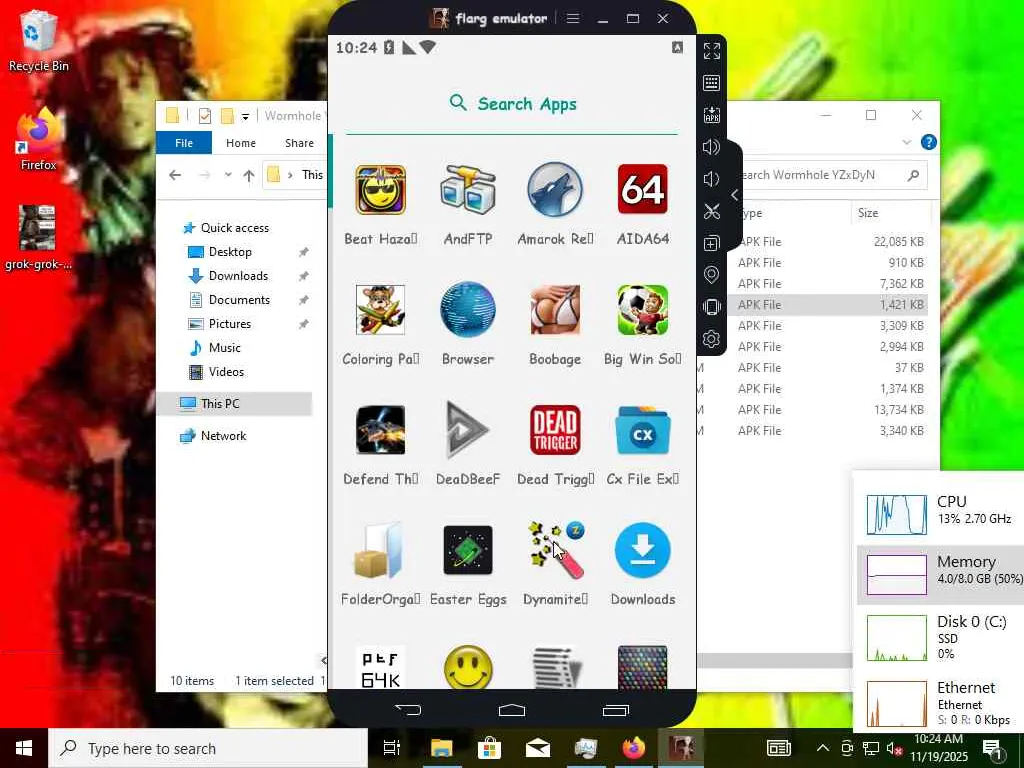The width and height of the screenshot is (1024, 768).
Task: Lower emulator volume with second speaker icon
Action: click(x=711, y=179)
